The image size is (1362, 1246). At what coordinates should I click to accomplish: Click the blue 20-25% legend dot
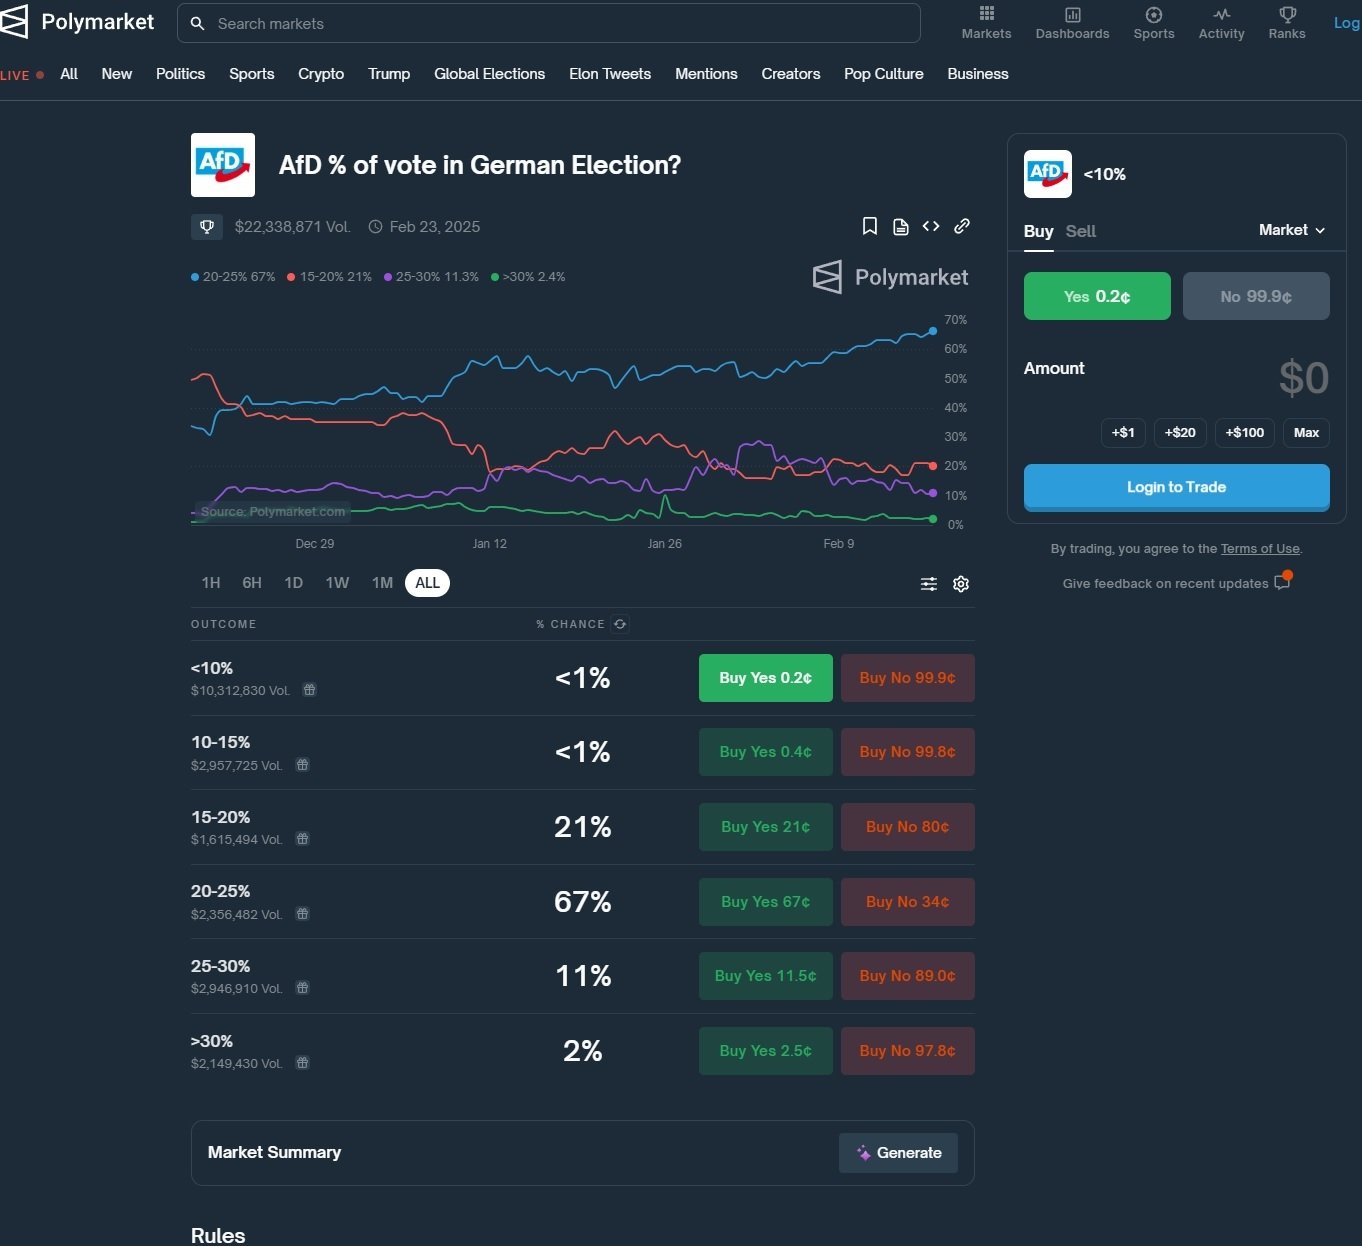coord(195,277)
